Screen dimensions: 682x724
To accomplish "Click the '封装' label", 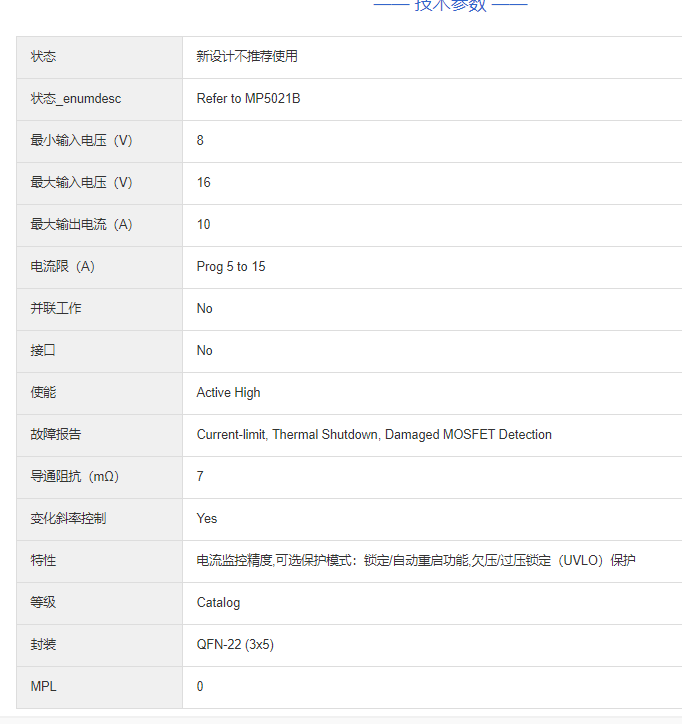I will (x=43, y=645).
